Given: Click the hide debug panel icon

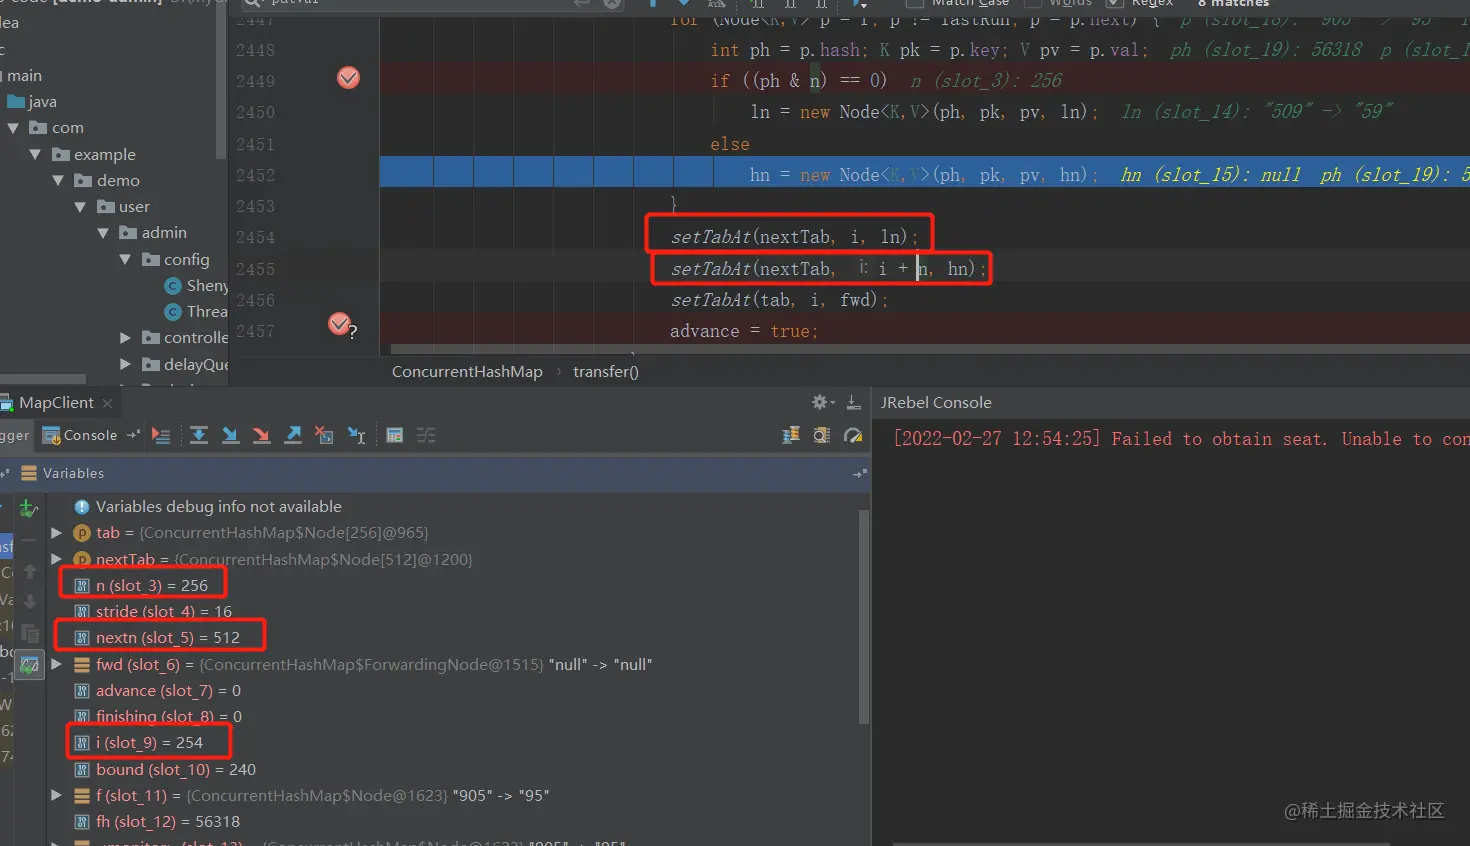Looking at the screenshot, I should (x=853, y=402).
